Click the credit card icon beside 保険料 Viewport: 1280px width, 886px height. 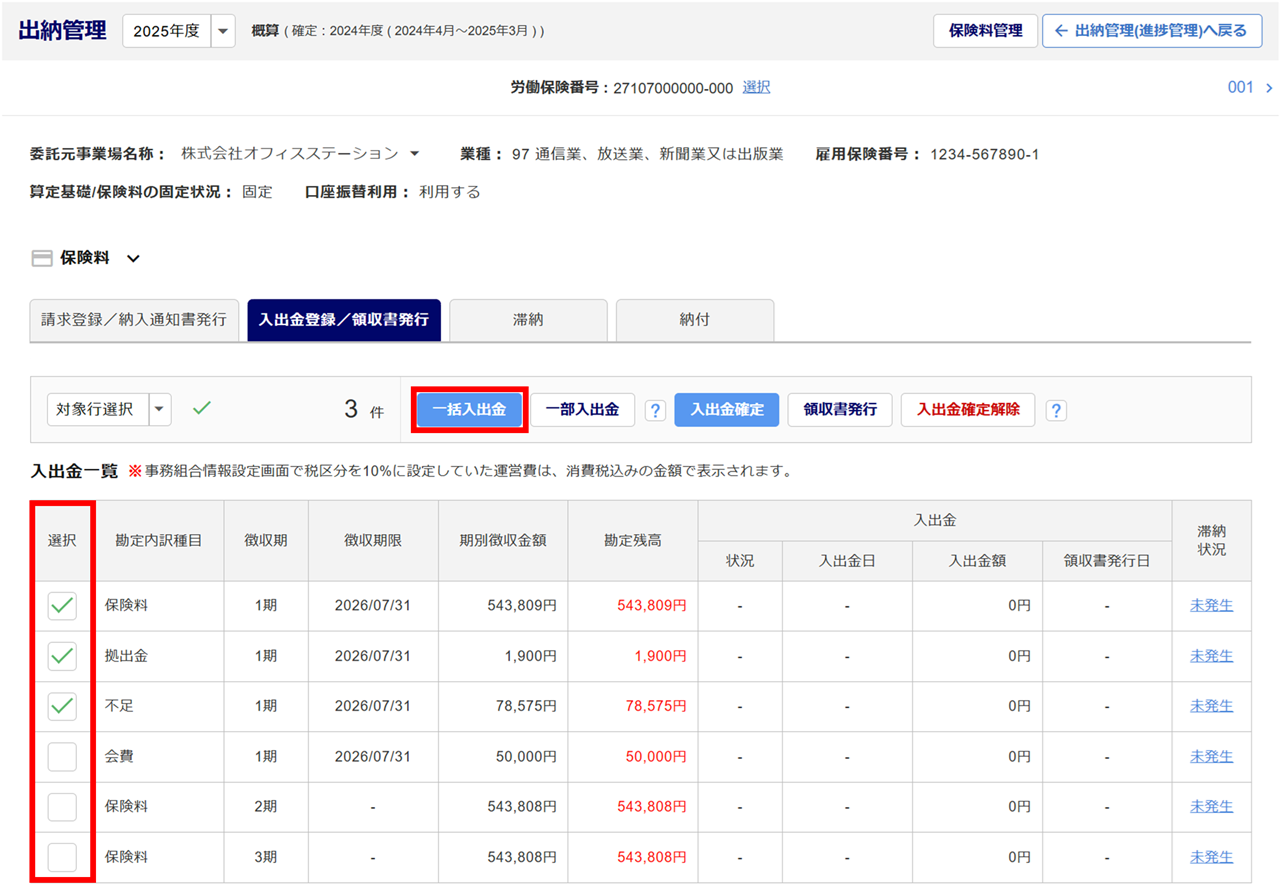[x=42, y=258]
